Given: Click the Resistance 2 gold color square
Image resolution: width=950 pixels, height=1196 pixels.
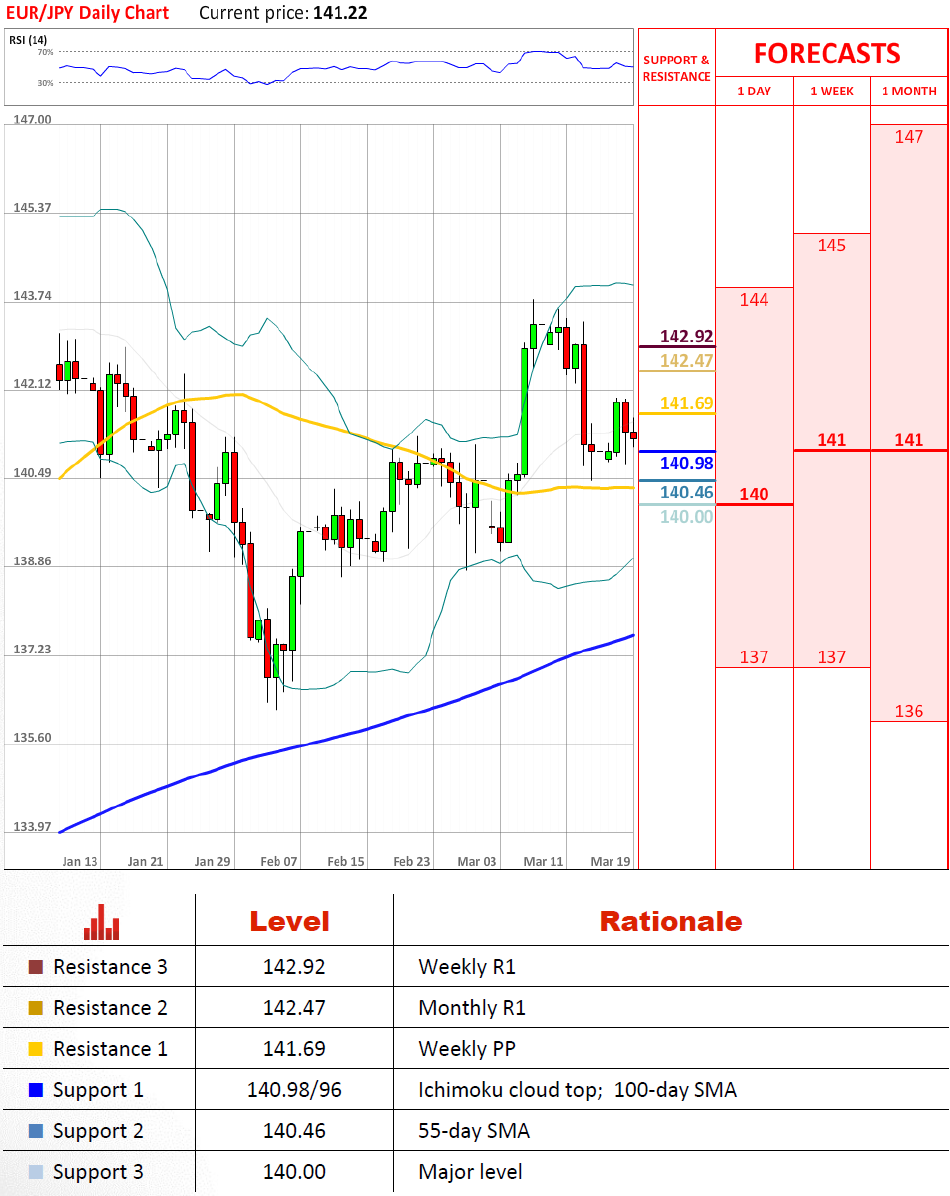Looking at the screenshot, I should click(x=36, y=1008).
